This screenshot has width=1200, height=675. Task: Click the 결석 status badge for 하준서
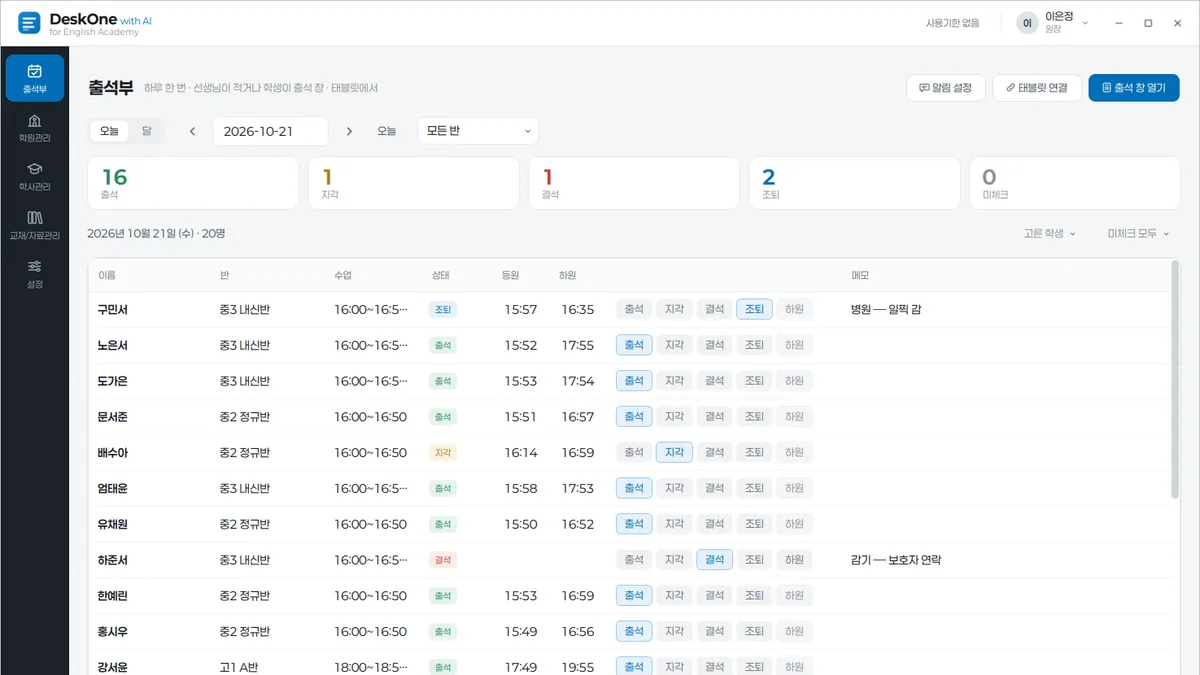tap(443, 560)
